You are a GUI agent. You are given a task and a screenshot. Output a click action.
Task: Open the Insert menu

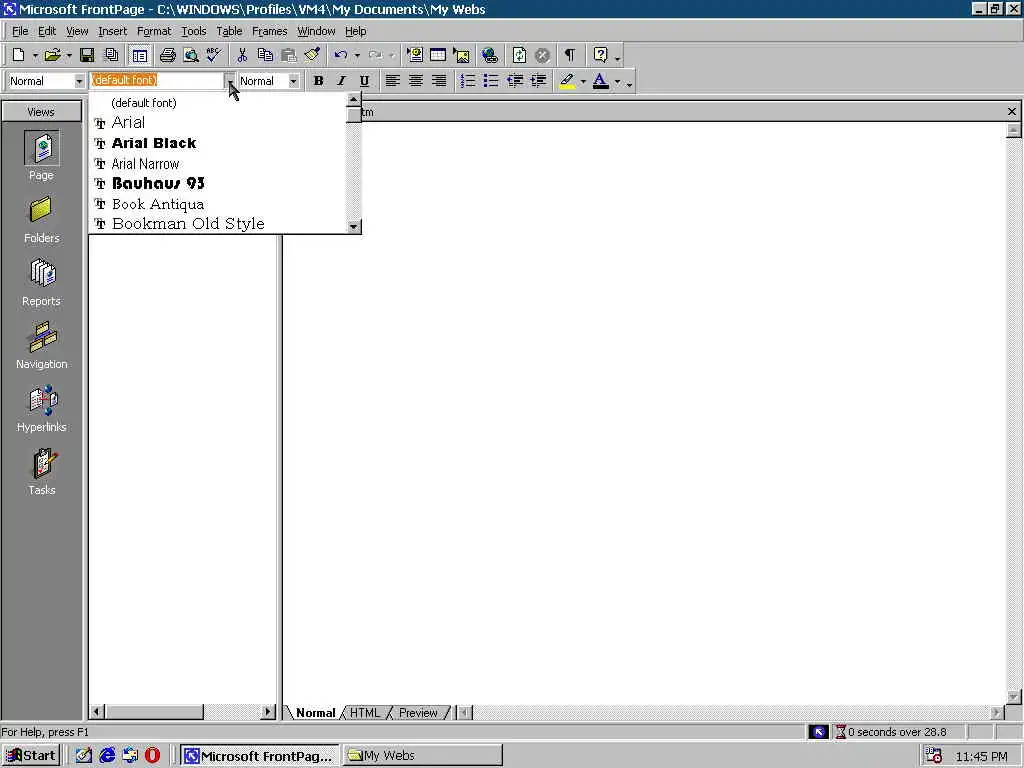click(112, 31)
